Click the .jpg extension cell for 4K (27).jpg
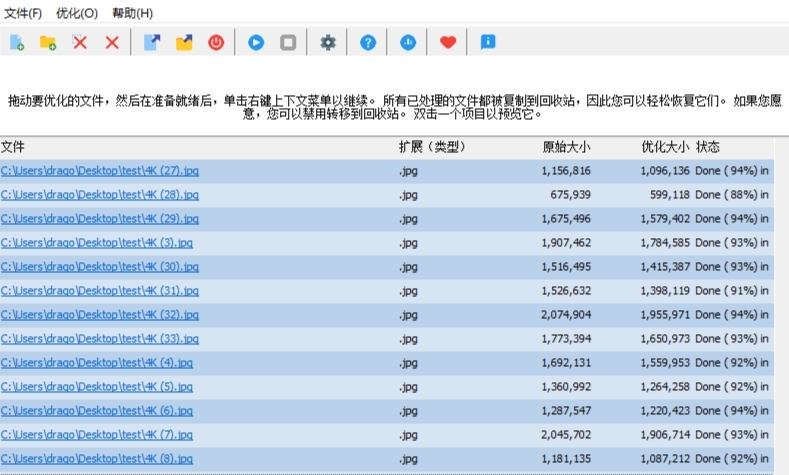789x475 pixels. coord(408,171)
